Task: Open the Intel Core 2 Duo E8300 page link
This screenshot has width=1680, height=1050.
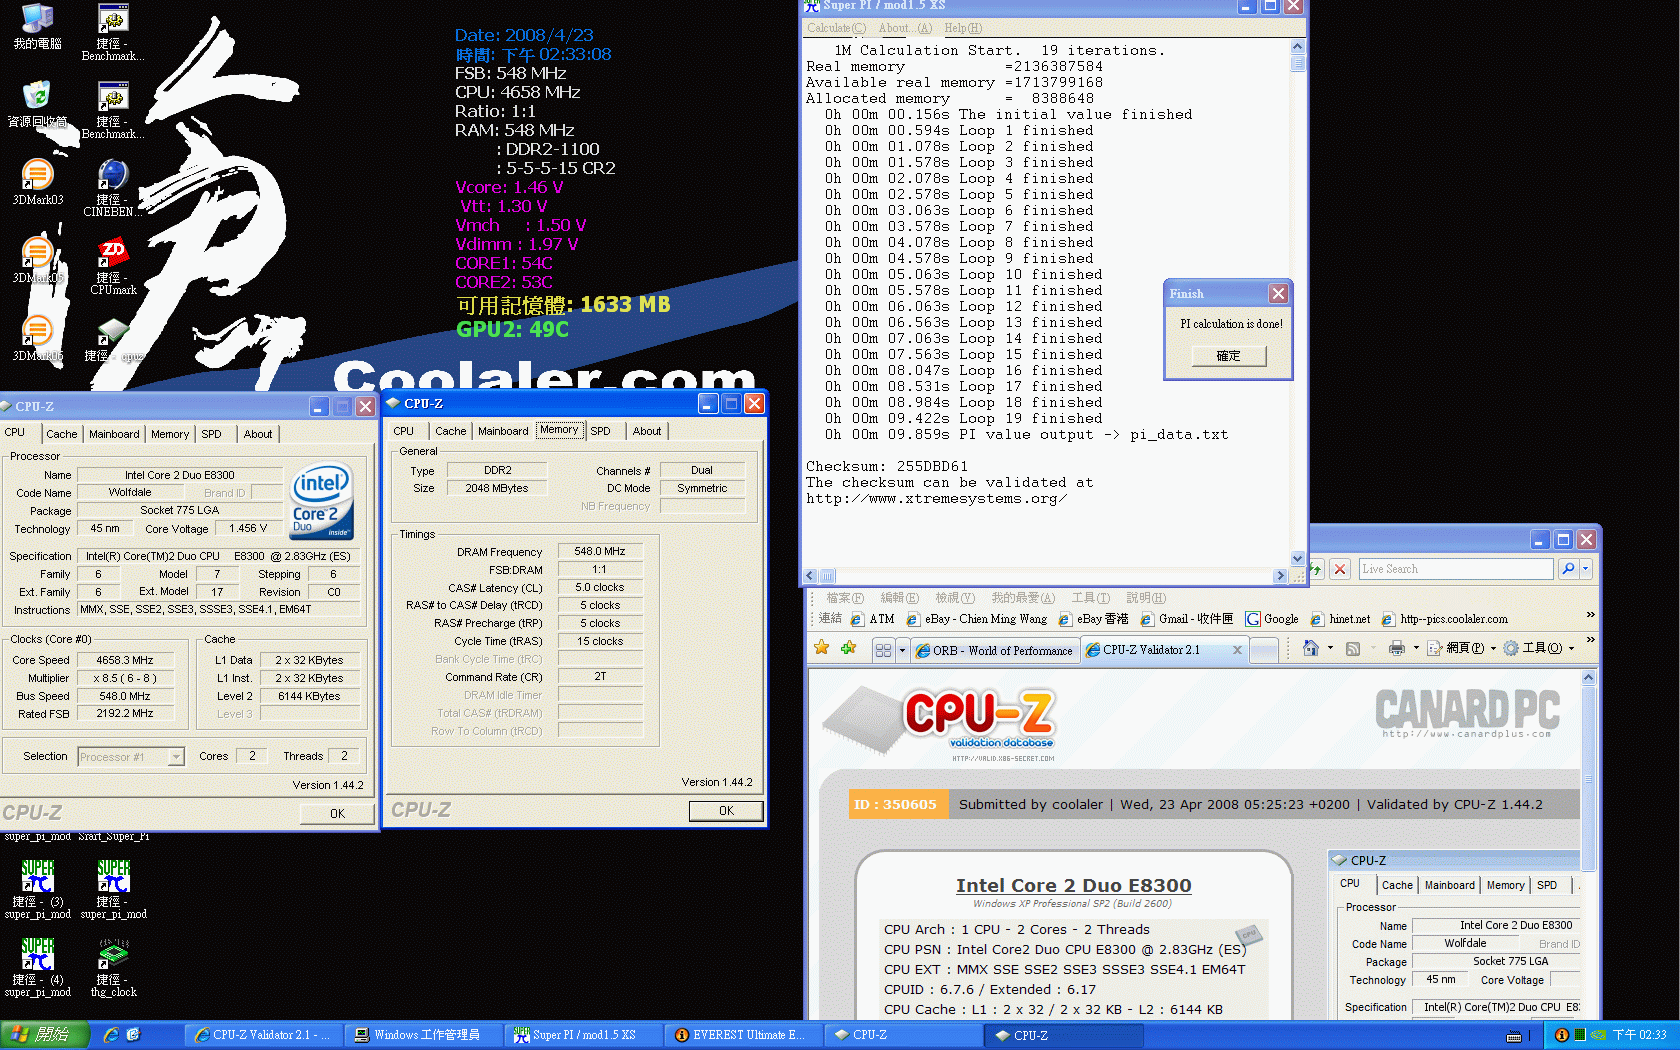Action: pos(1073,885)
